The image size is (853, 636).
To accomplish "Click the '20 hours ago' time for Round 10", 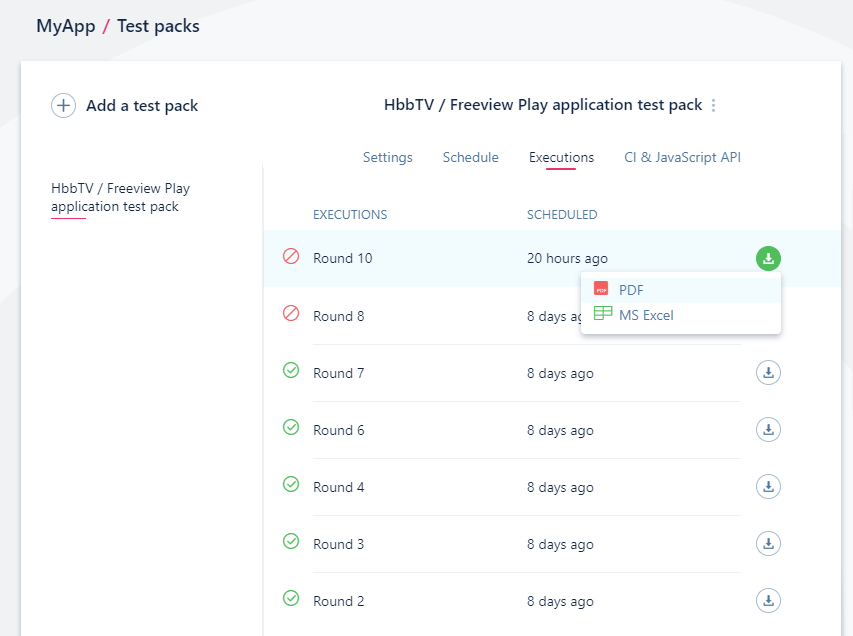I will click(567, 258).
